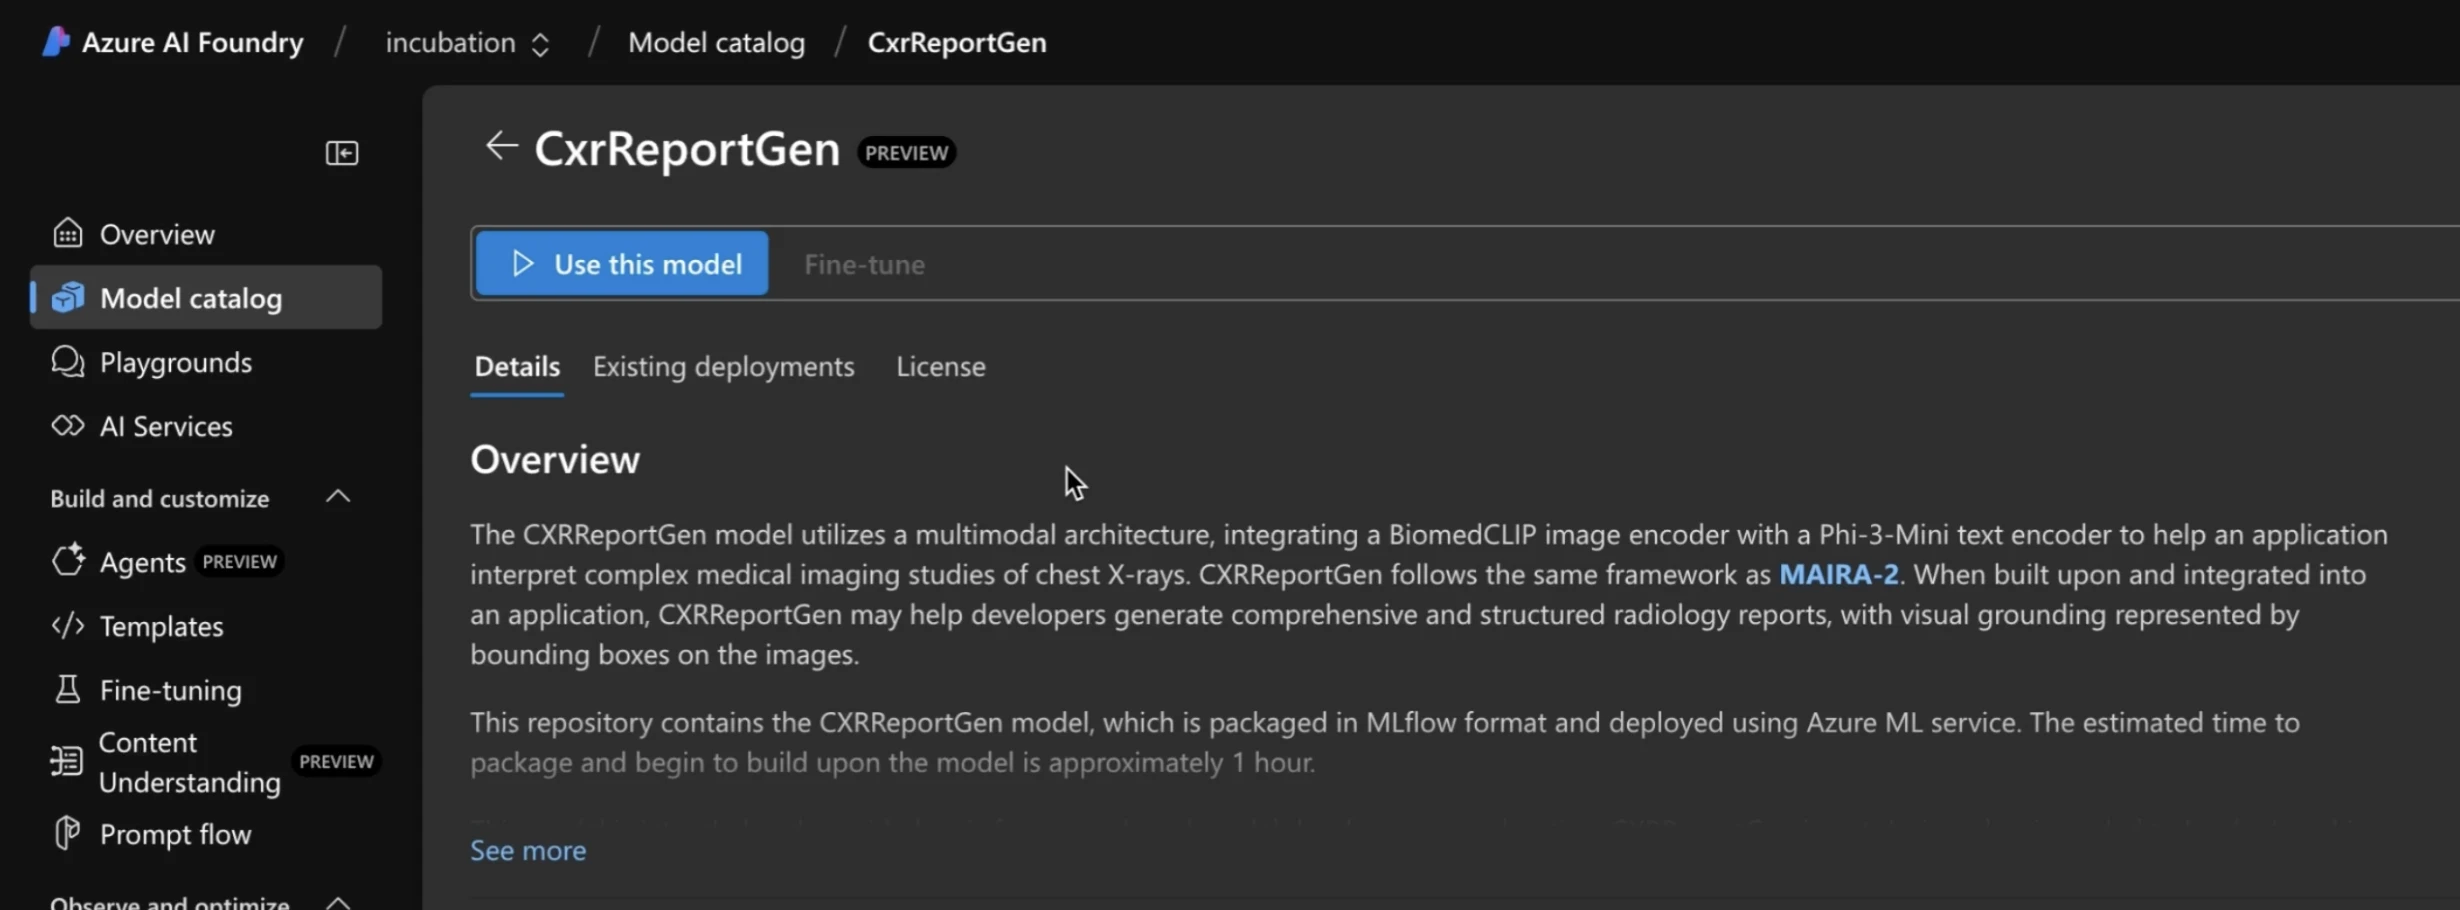Collapse the left navigation panel

click(x=341, y=152)
